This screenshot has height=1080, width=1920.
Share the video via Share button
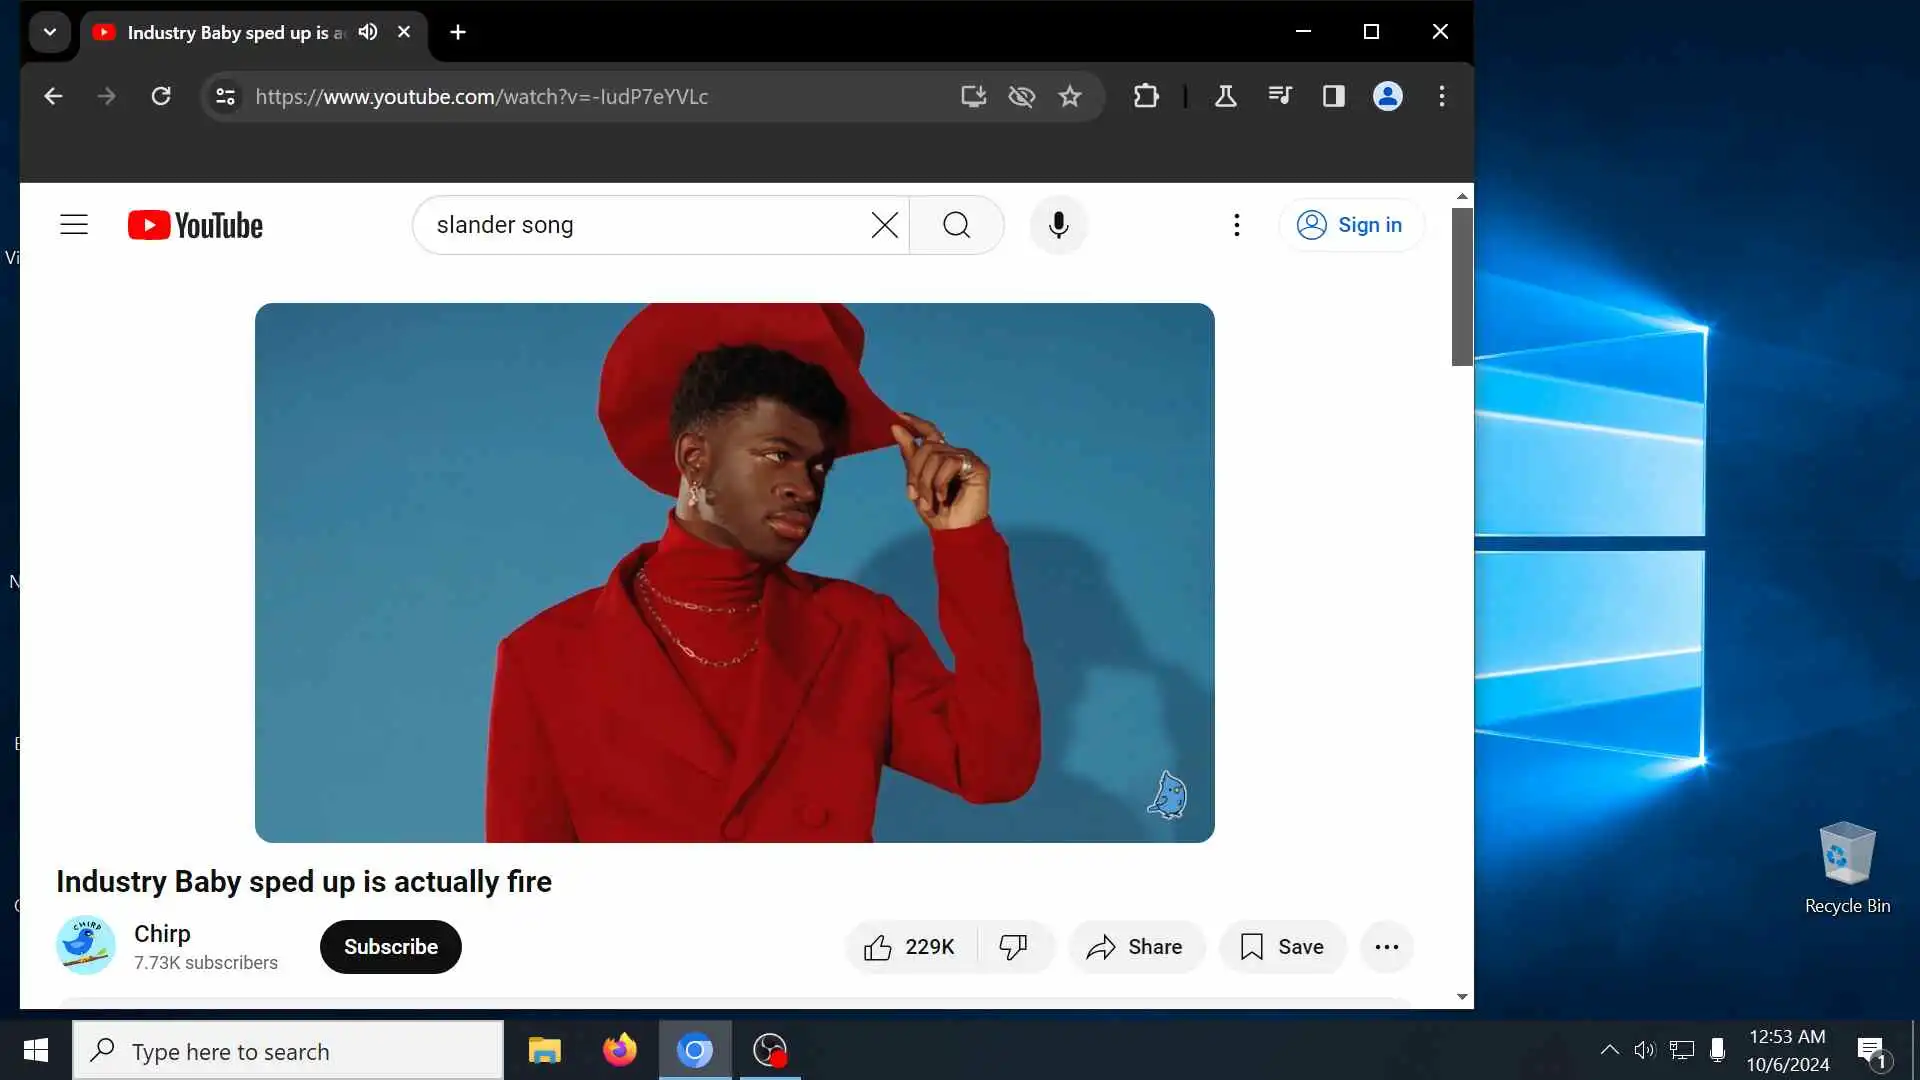[1135, 947]
